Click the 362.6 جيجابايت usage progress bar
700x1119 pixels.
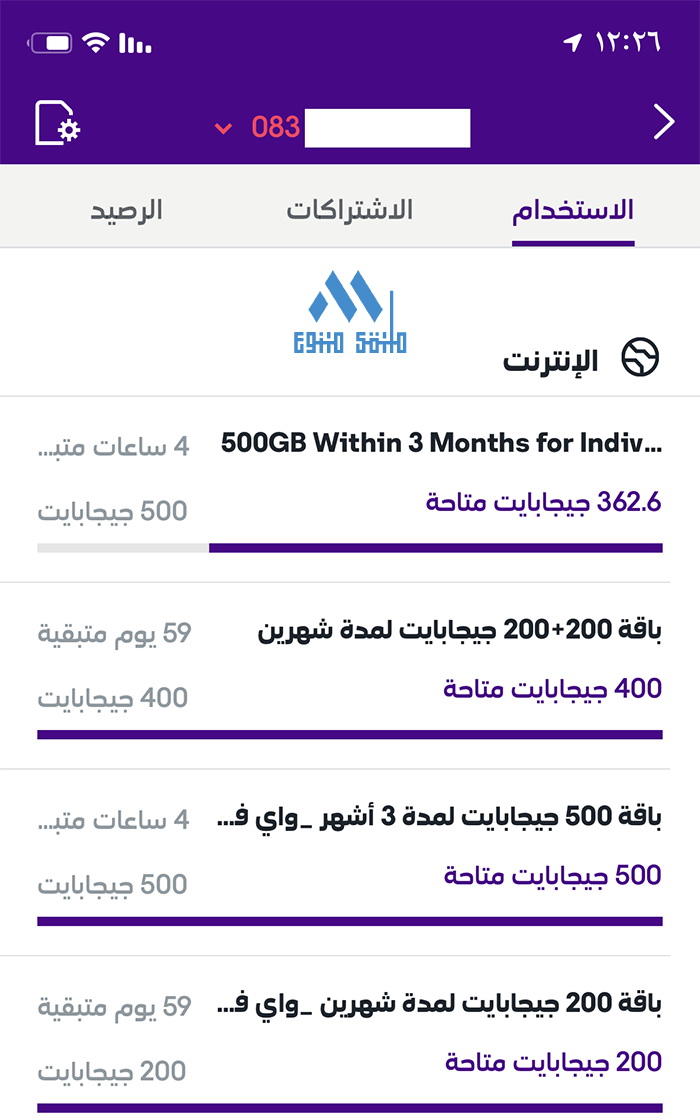[350, 548]
